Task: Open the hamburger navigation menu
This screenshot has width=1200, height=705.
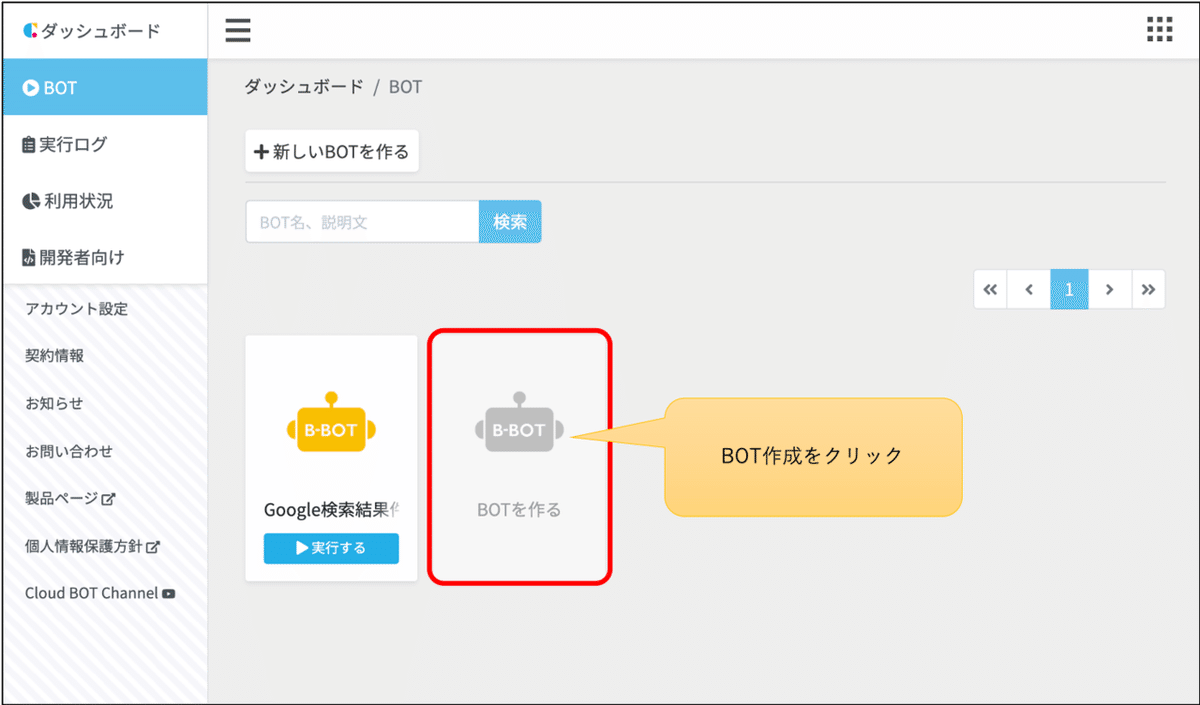Action: tap(237, 29)
